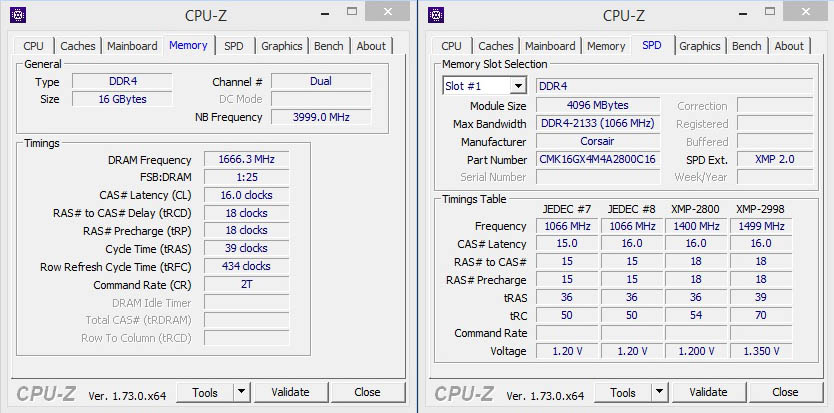The image size is (834, 413).
Task: Click the tRFC value 434 clocks
Action: 246,266
